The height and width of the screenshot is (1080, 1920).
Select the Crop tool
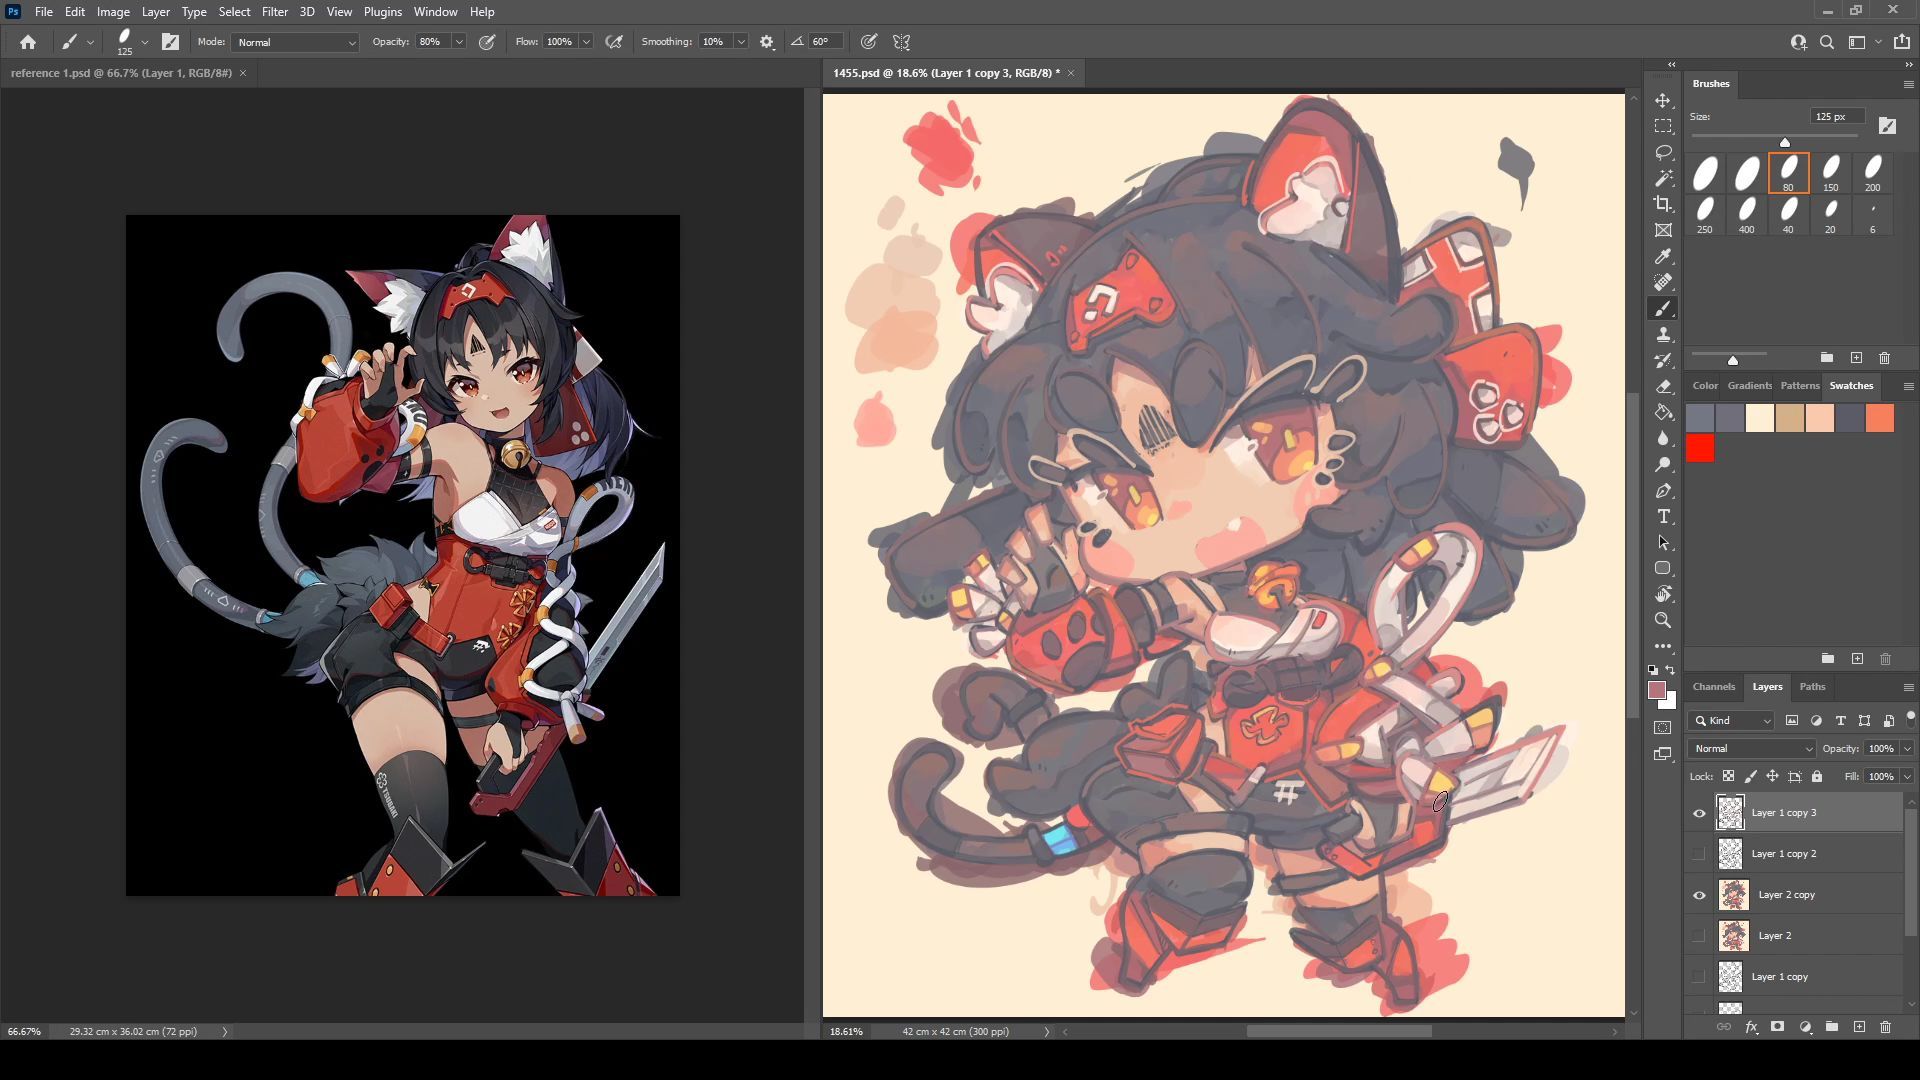(1663, 205)
